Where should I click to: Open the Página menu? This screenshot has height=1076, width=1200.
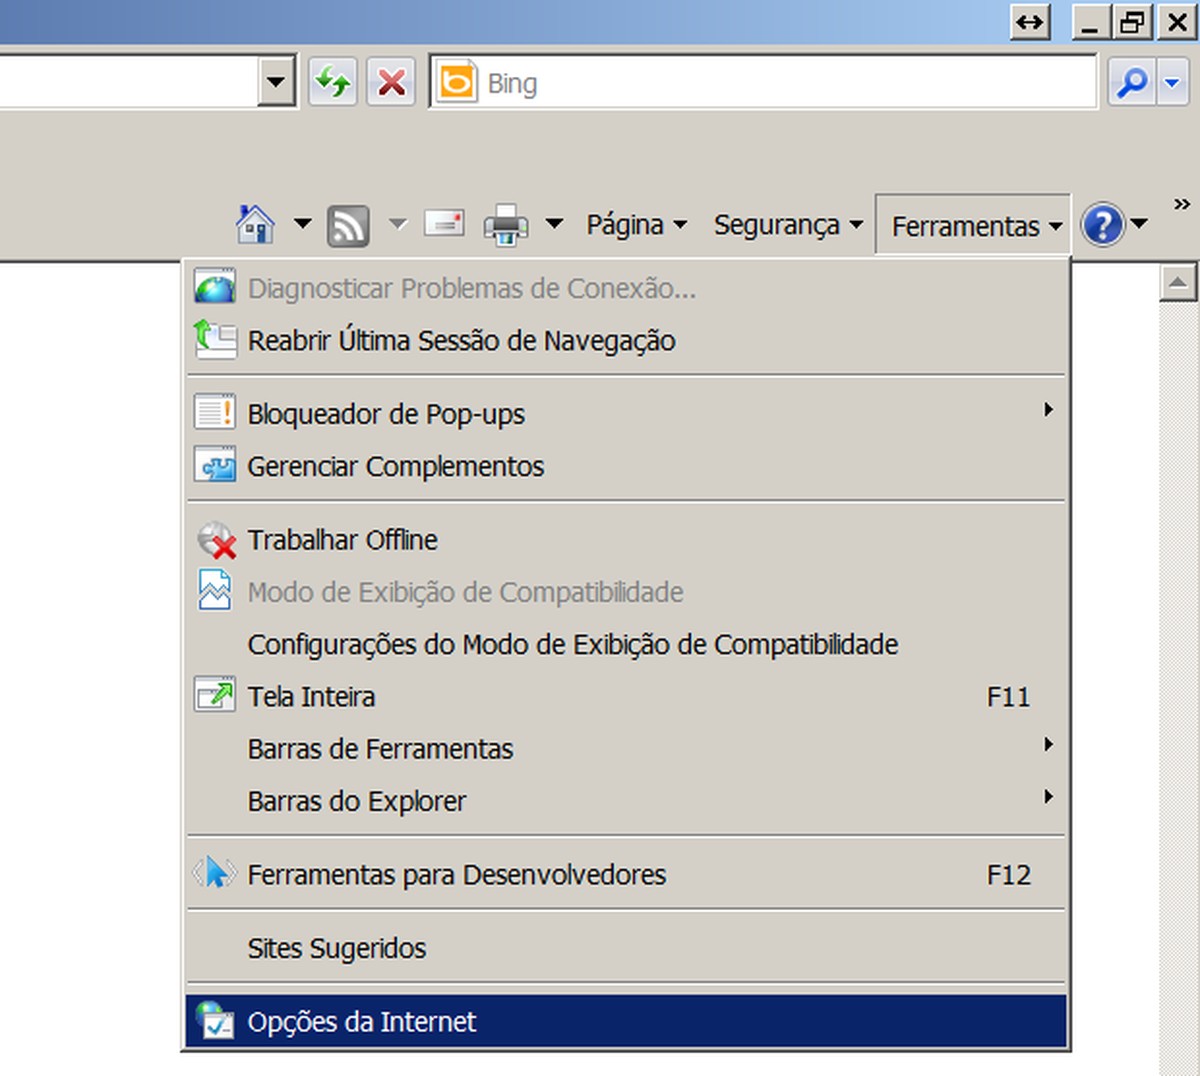pyautogui.click(x=636, y=225)
